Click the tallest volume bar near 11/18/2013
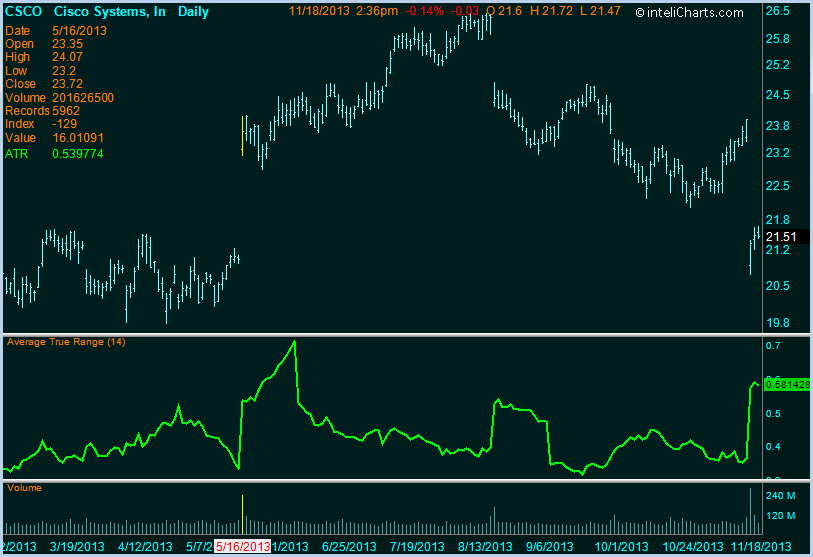 pos(750,511)
